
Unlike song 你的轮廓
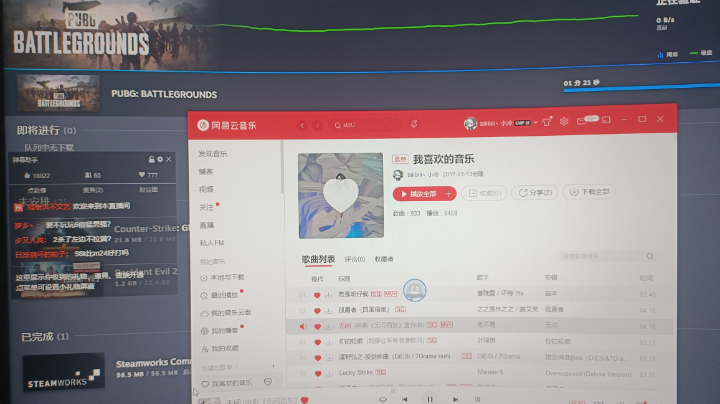[x=317, y=342]
